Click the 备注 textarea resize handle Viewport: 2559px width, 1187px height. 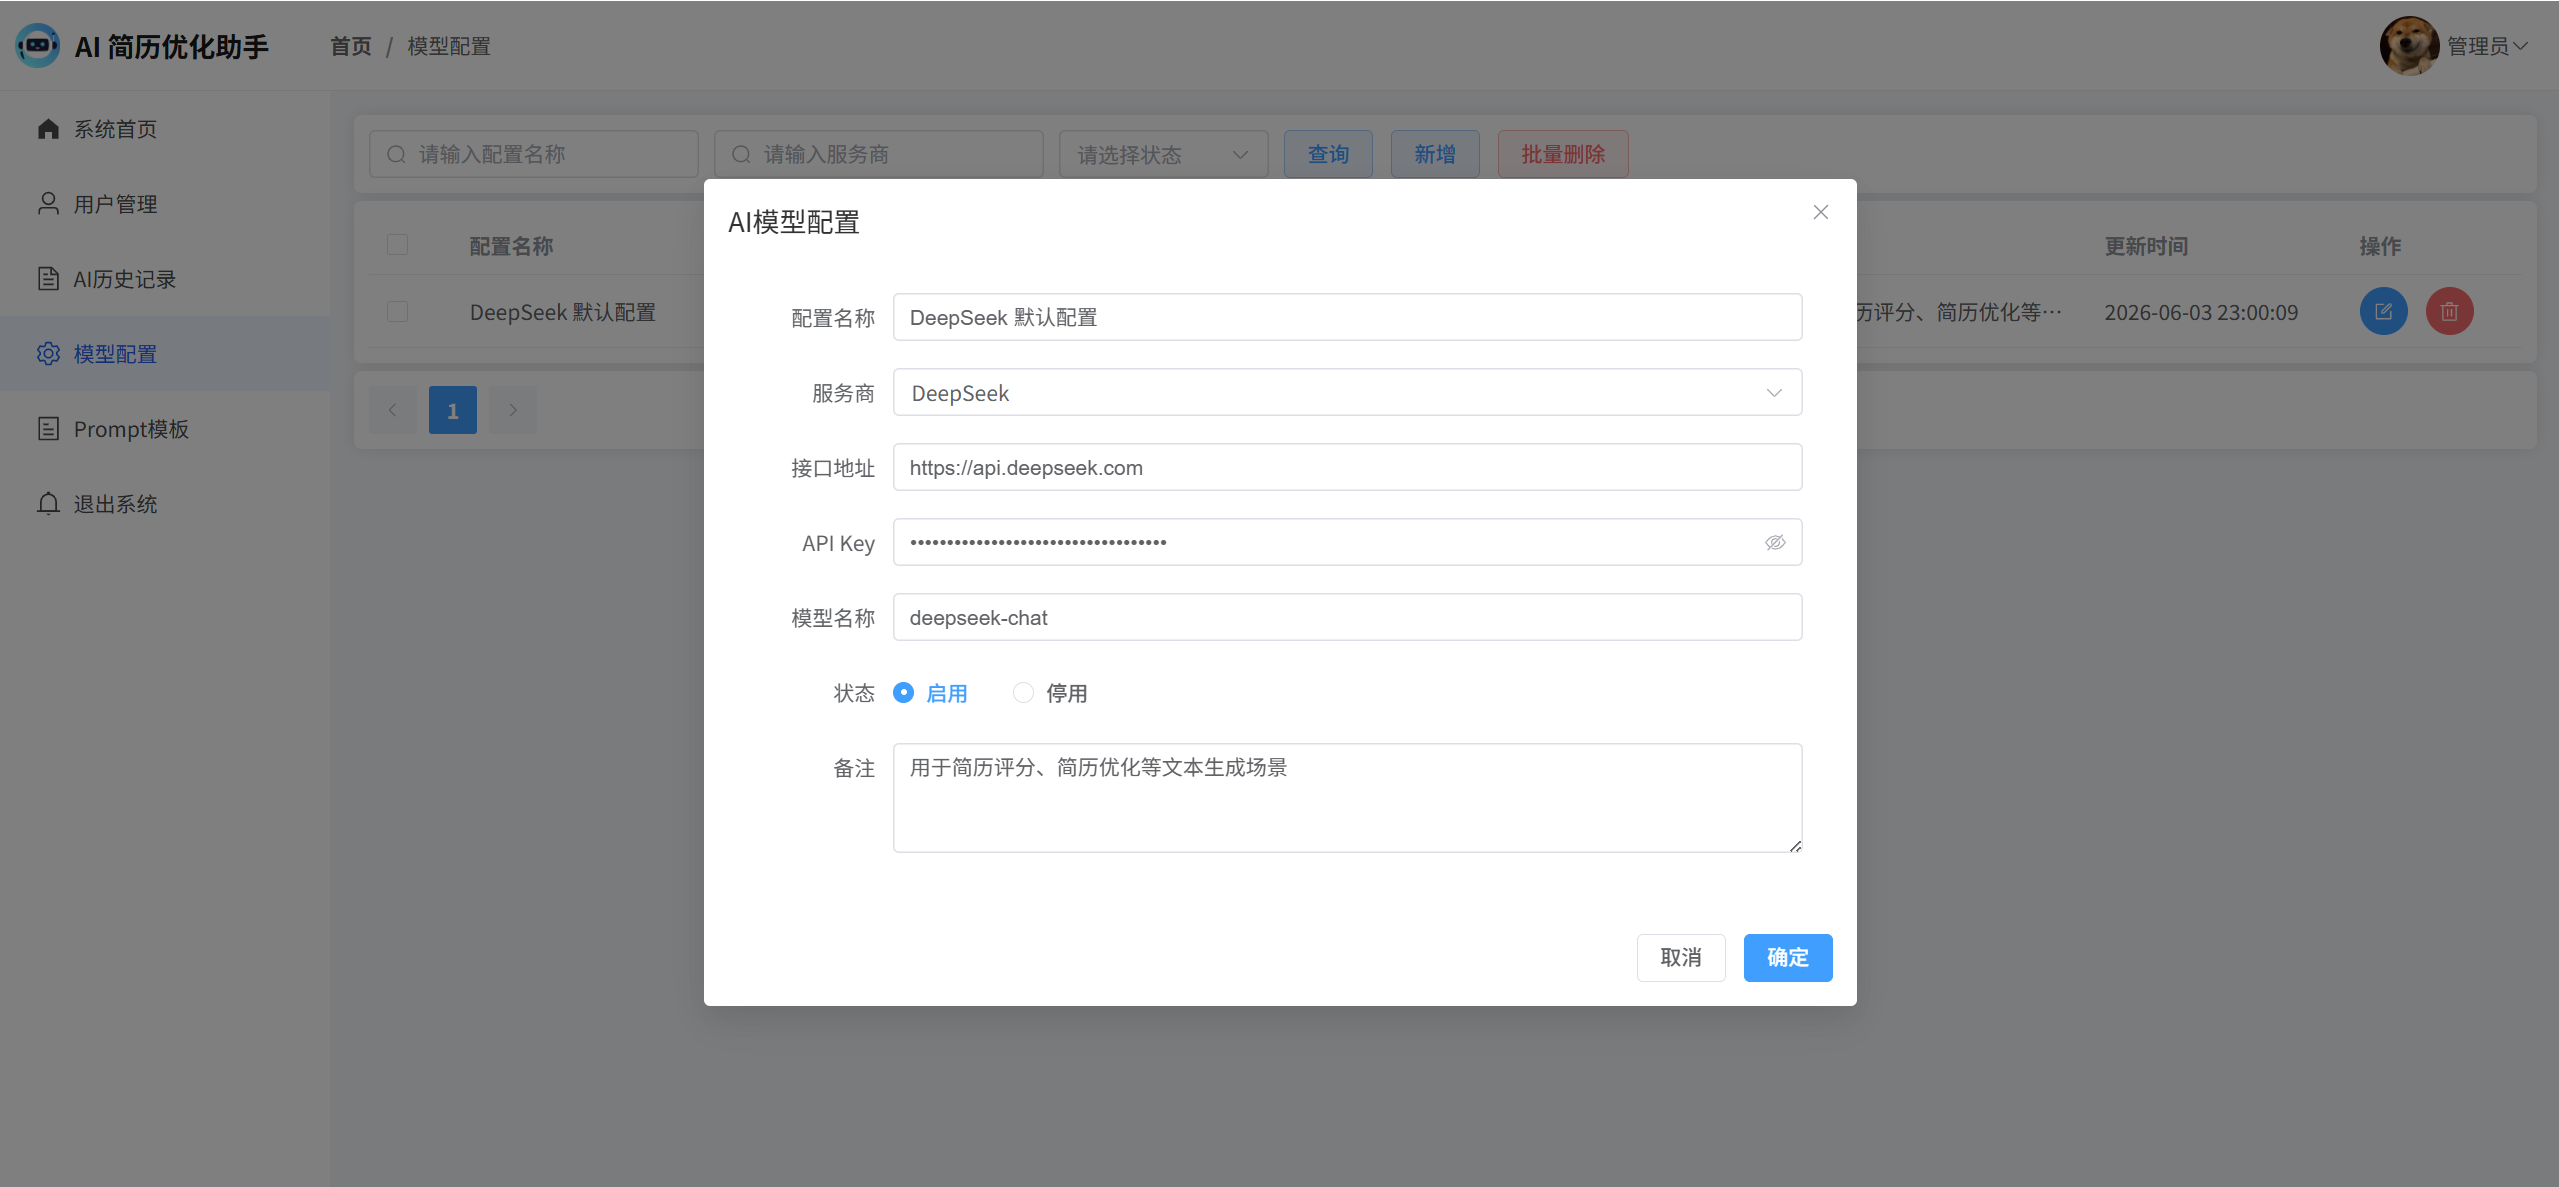pyautogui.click(x=1795, y=846)
